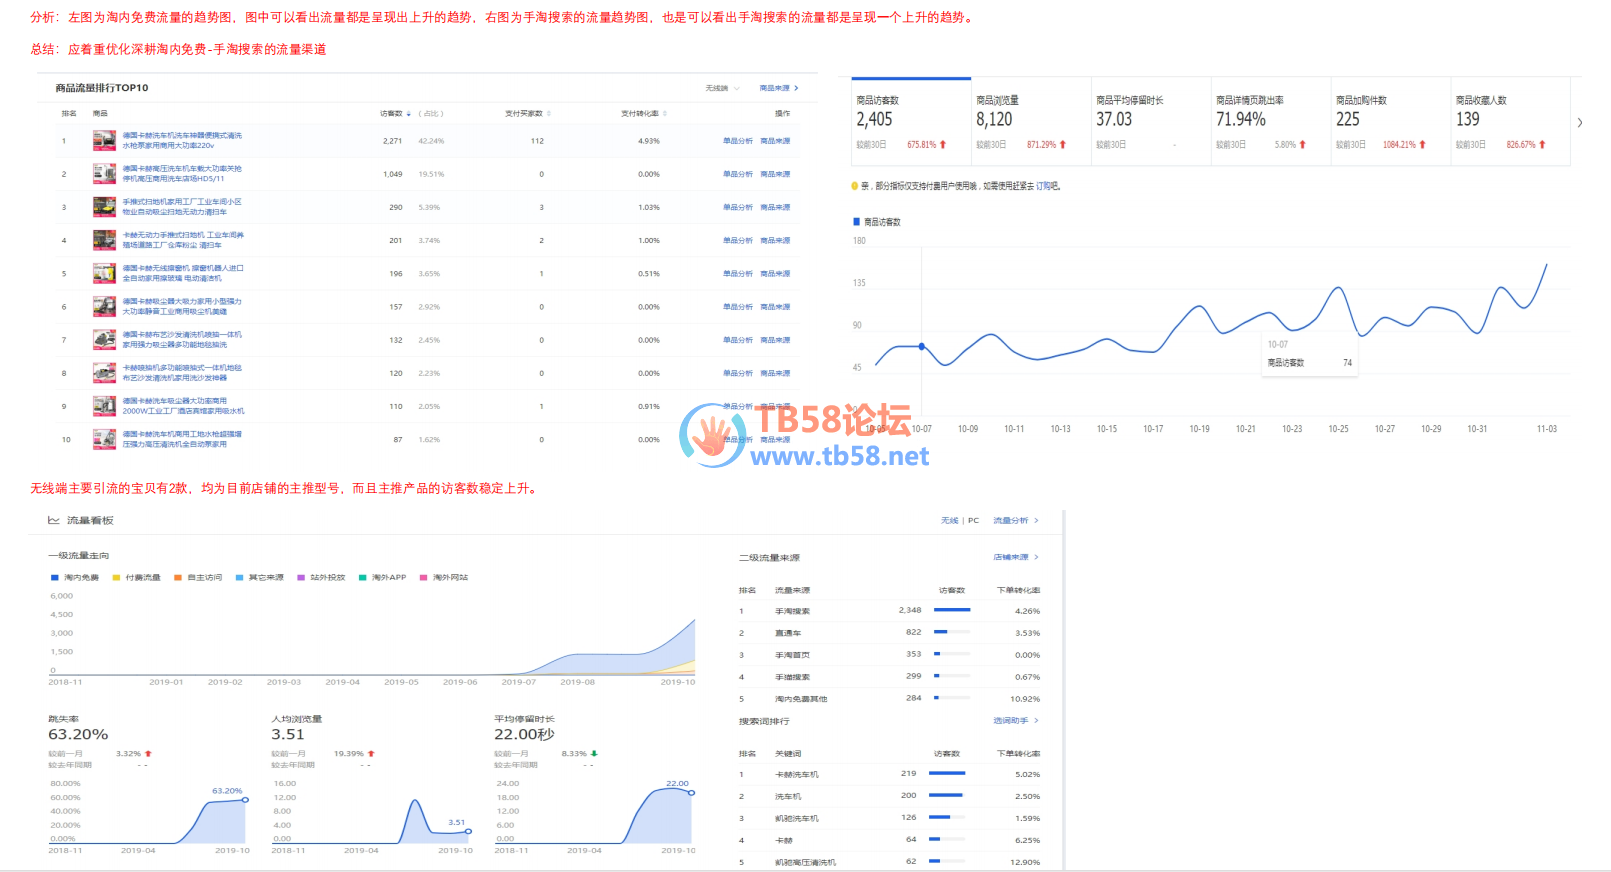This screenshot has width=1611, height=872.
Task: Select the 商品加购件数 metric card
Action: coord(1391,122)
